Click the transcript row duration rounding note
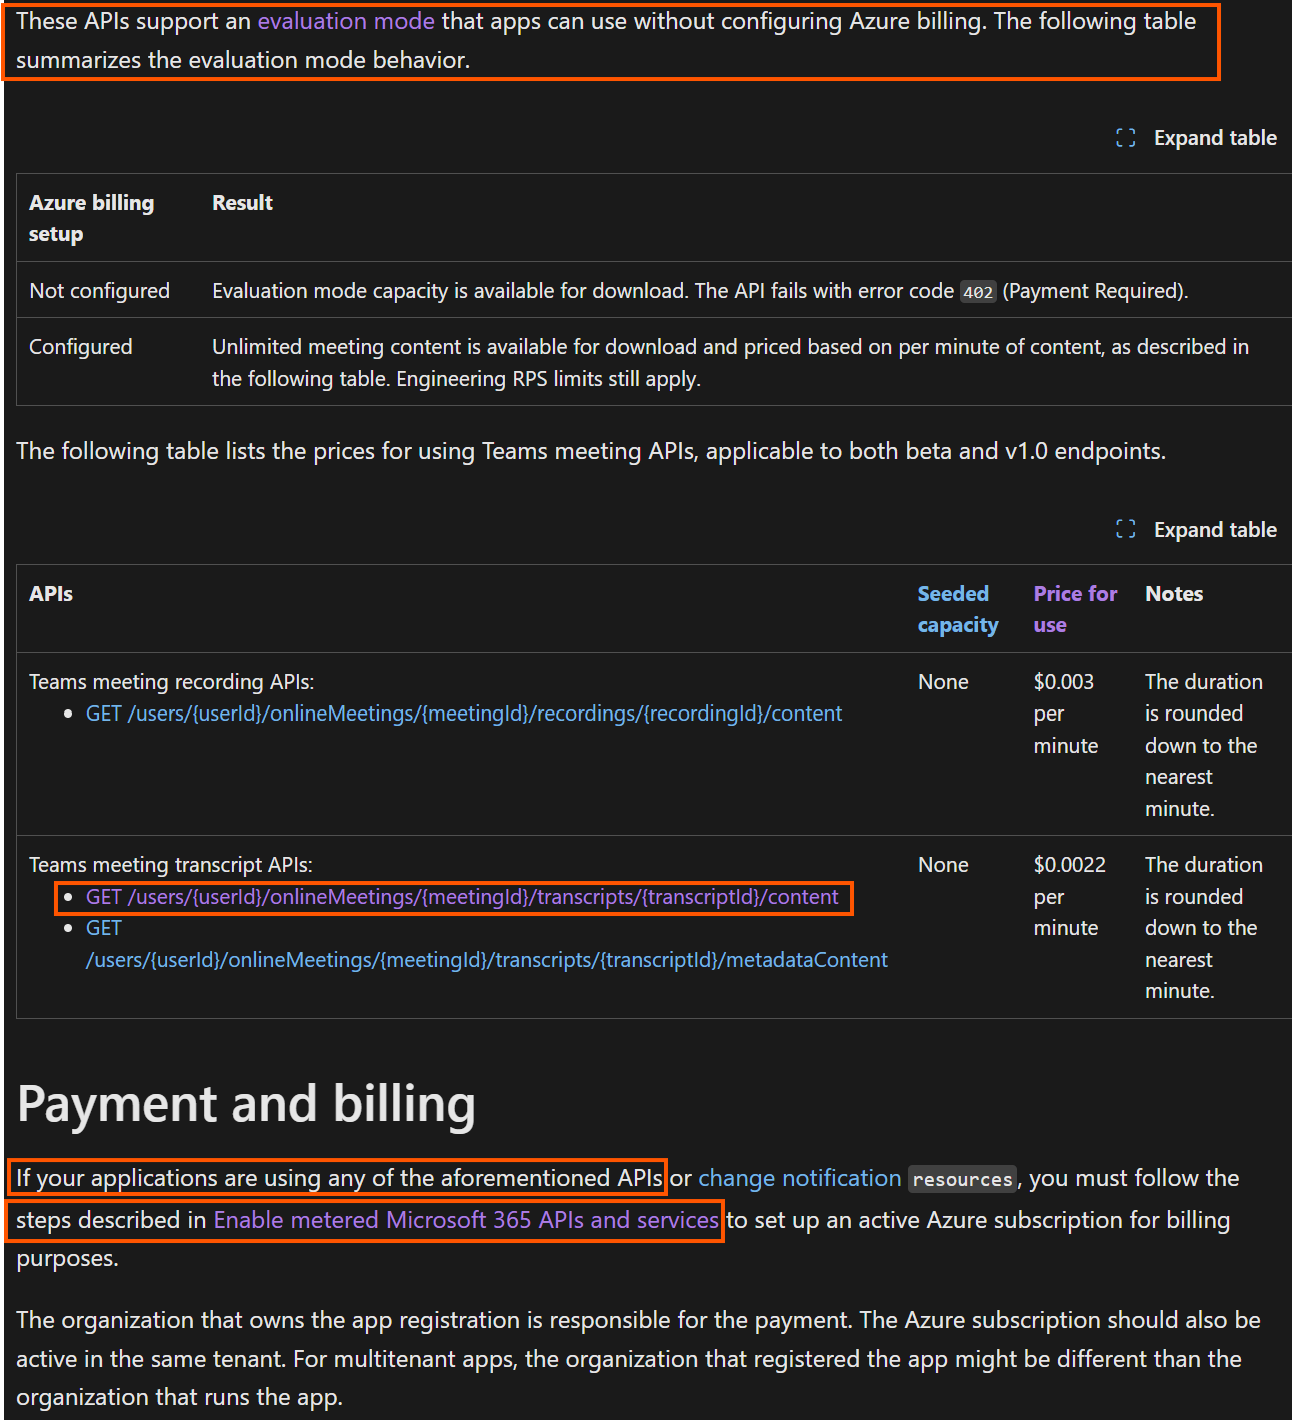The width and height of the screenshot is (1292, 1420). (1204, 928)
